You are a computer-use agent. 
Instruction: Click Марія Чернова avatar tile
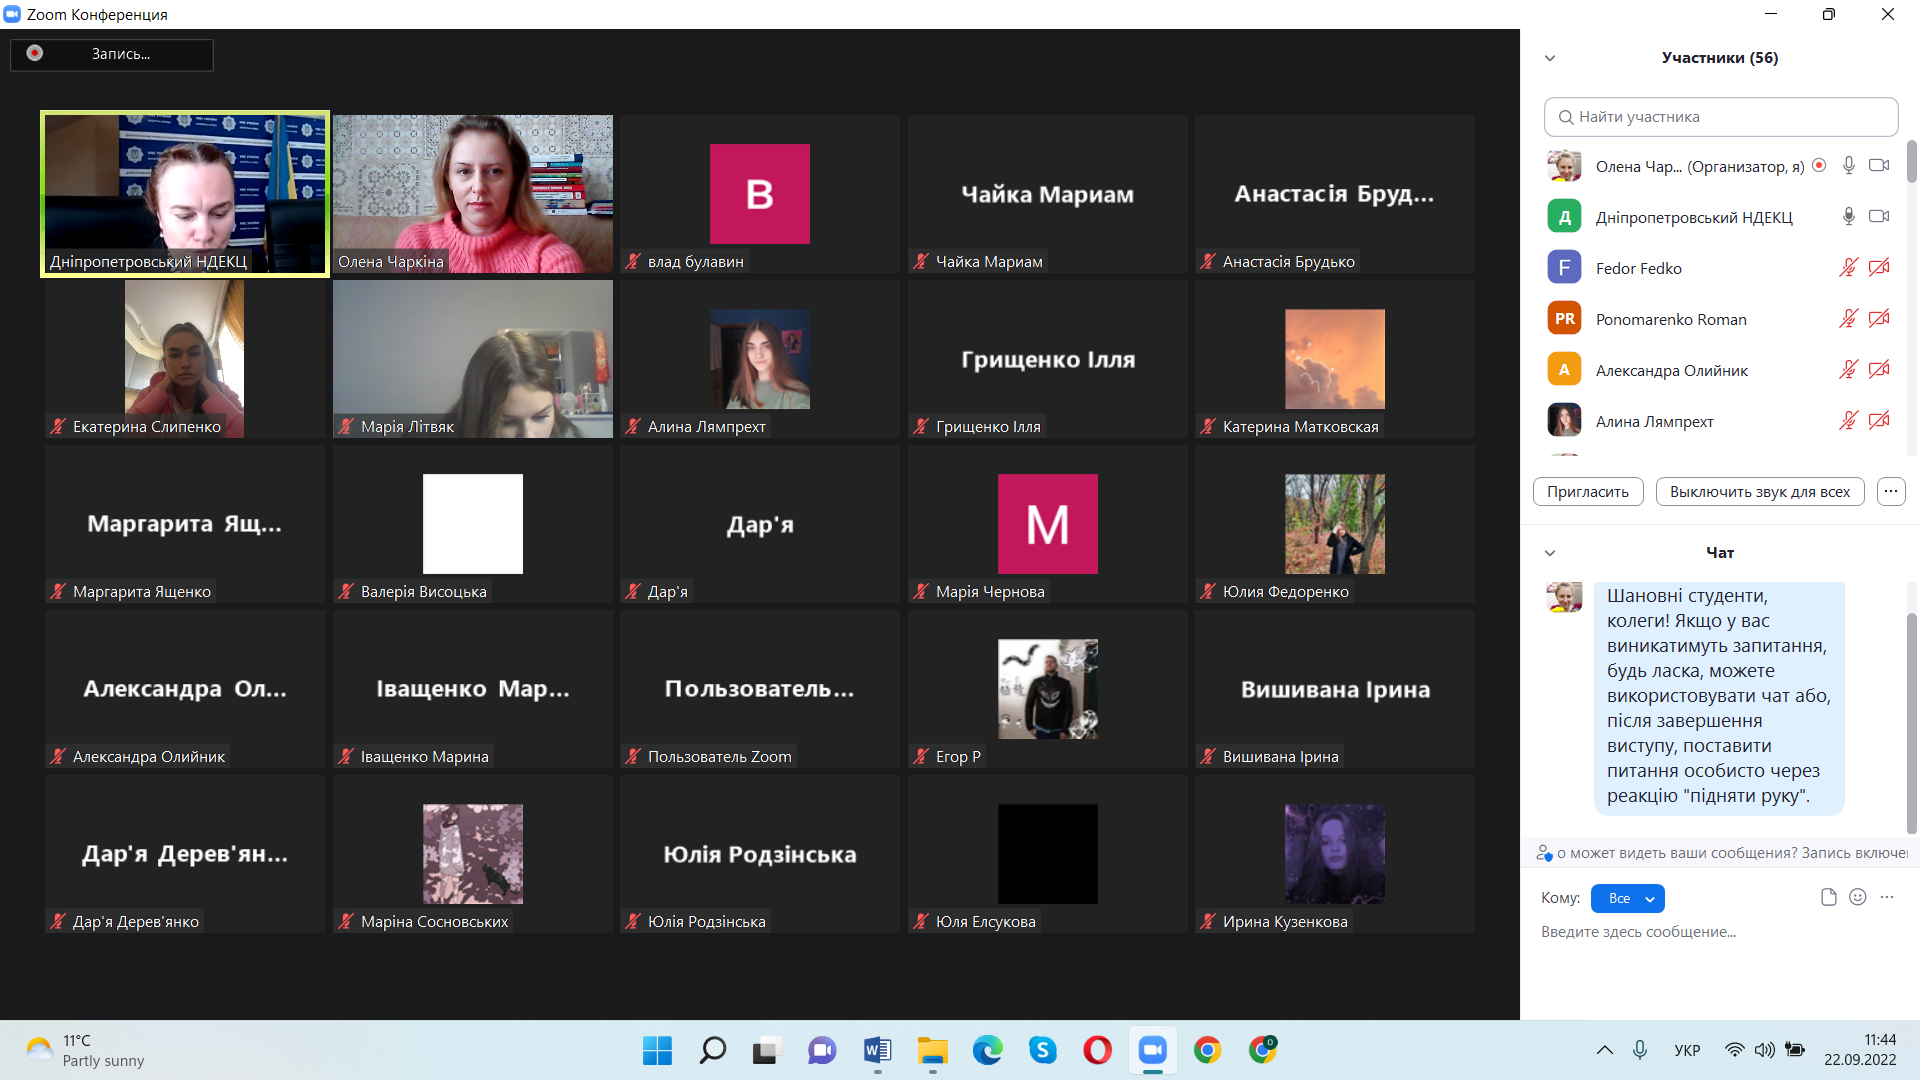coord(1048,524)
